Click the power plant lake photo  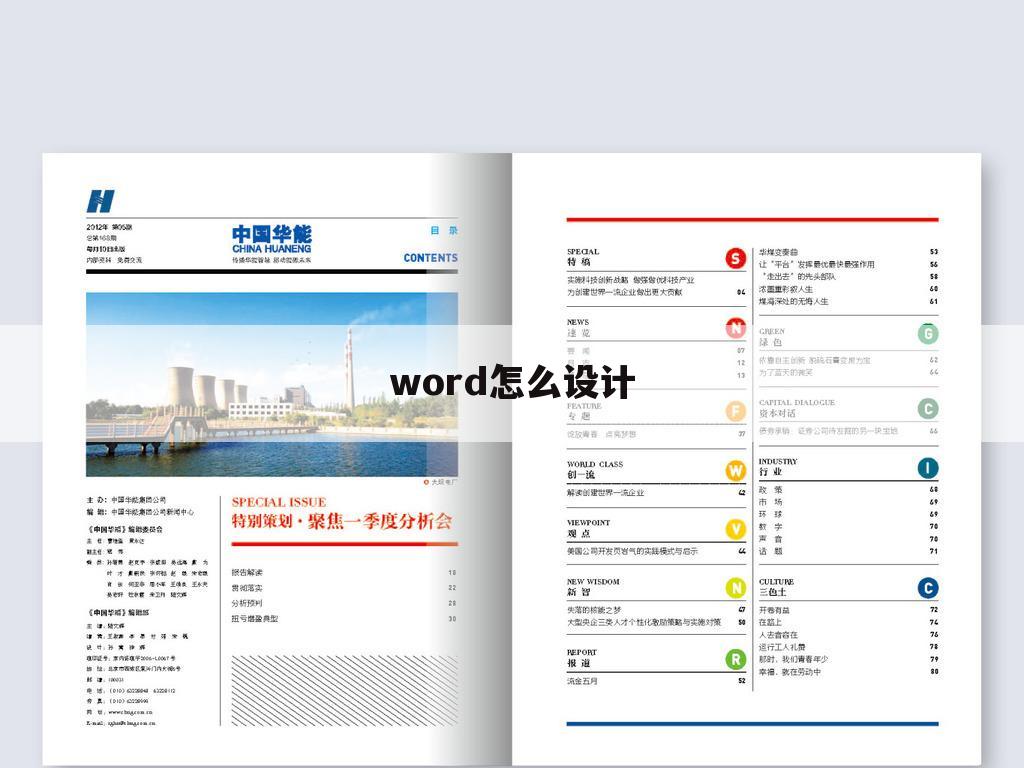click(x=272, y=385)
